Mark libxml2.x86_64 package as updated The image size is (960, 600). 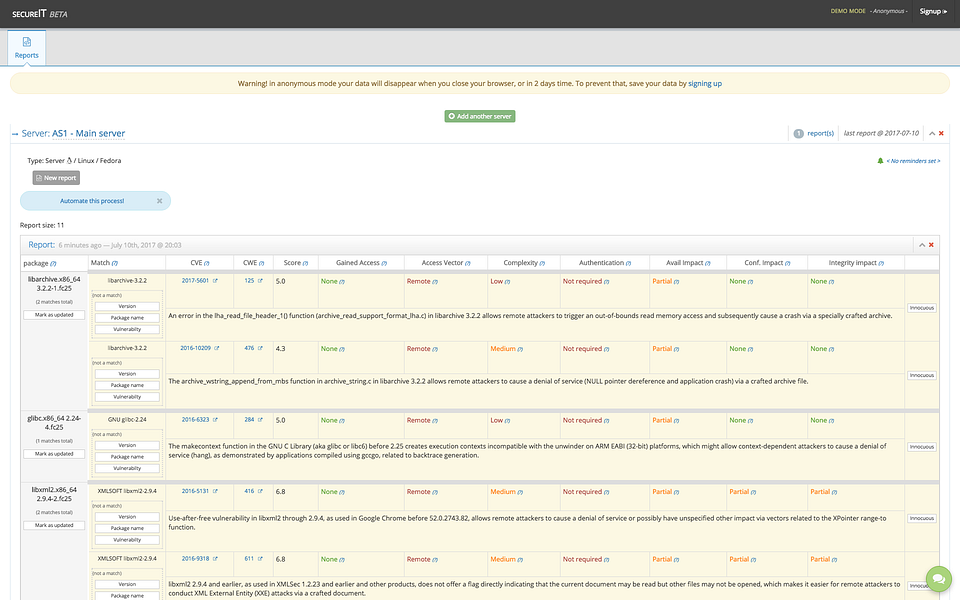[x=54, y=525]
